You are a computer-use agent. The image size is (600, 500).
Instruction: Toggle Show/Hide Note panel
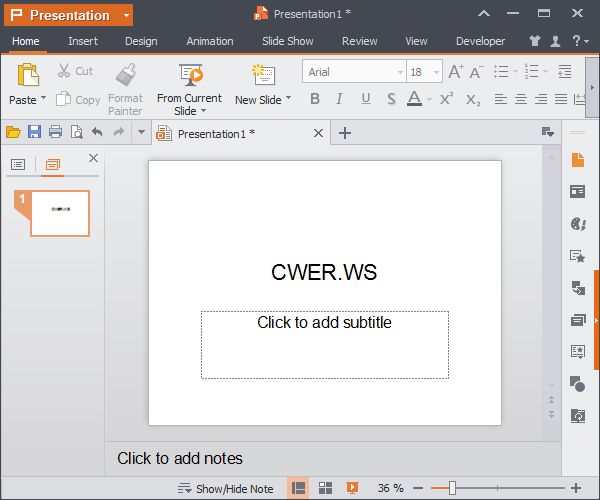[225, 488]
